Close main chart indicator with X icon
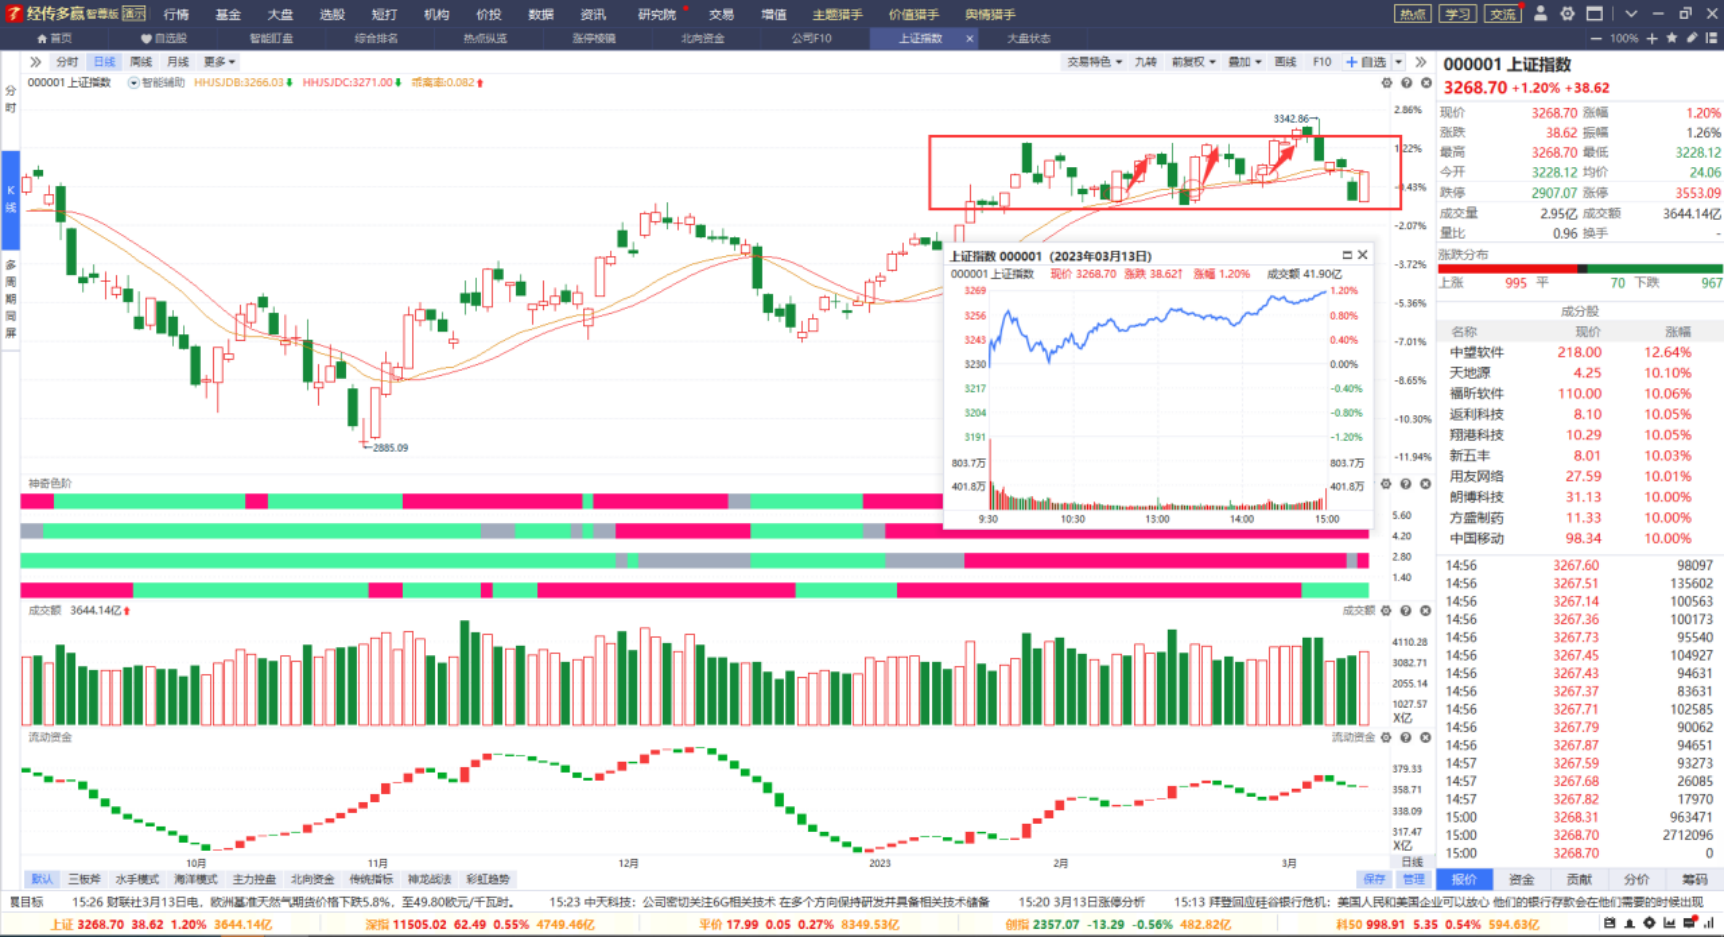Image resolution: width=1725 pixels, height=937 pixels. [1426, 83]
